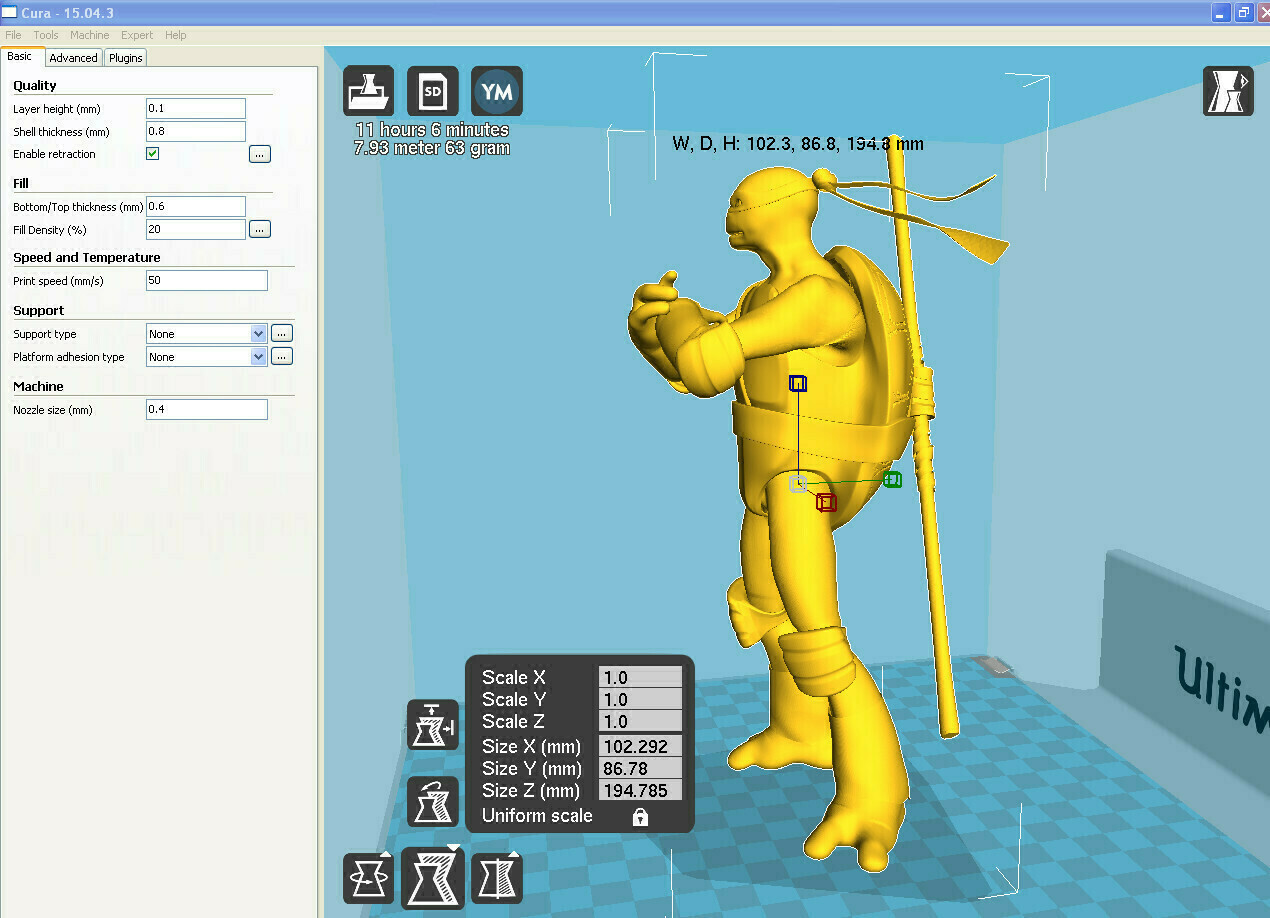Image resolution: width=1270 pixels, height=918 pixels.
Task: Toggle the Uniform scale lock
Action: tap(640, 817)
